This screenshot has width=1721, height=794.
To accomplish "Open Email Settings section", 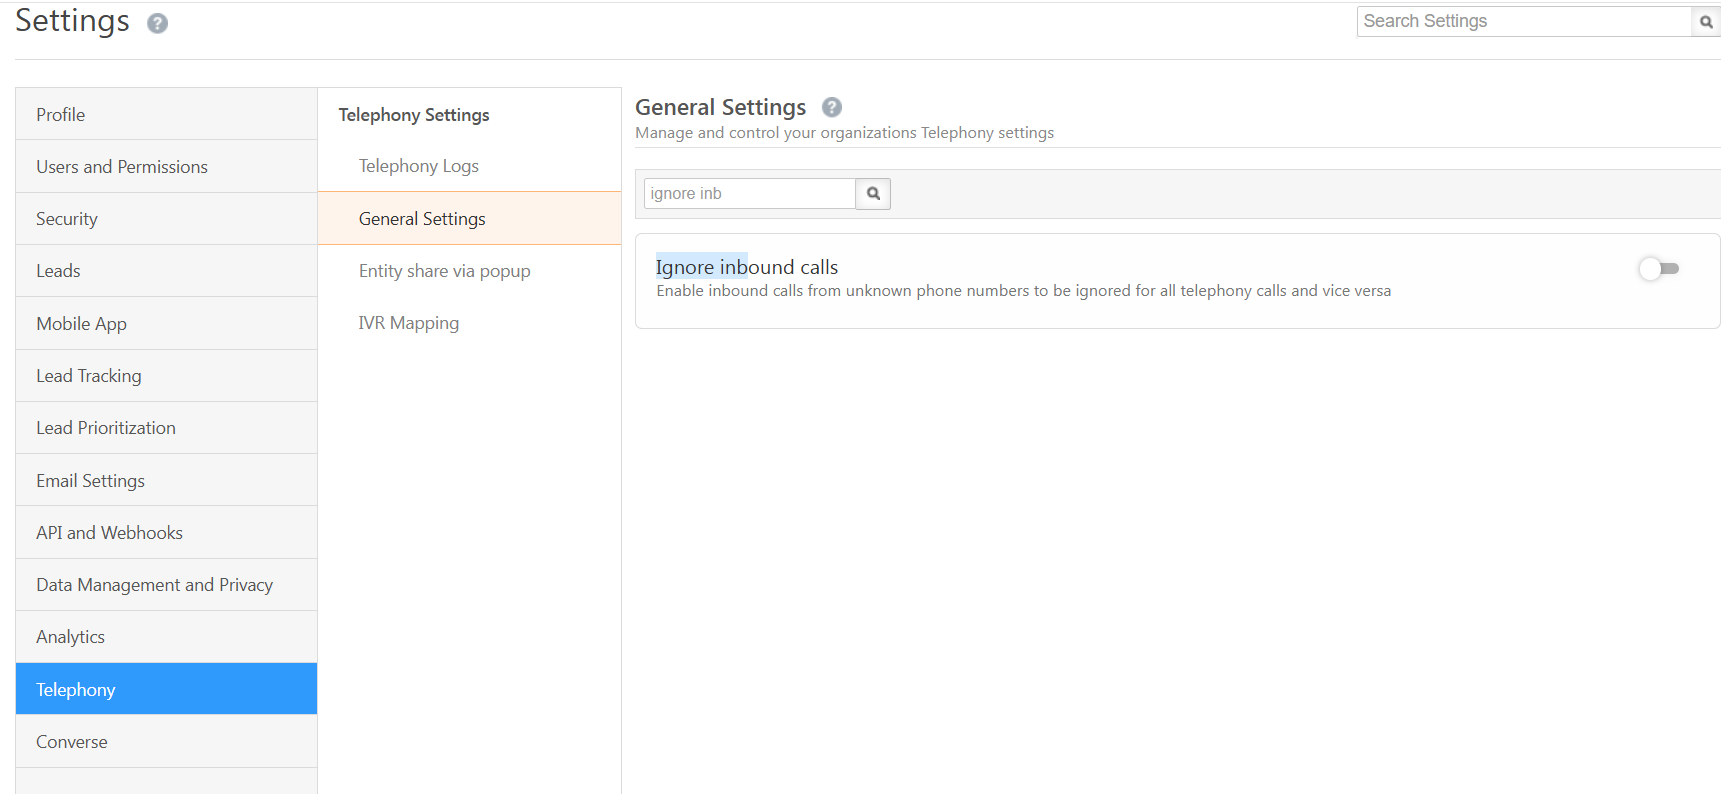I will 90,481.
